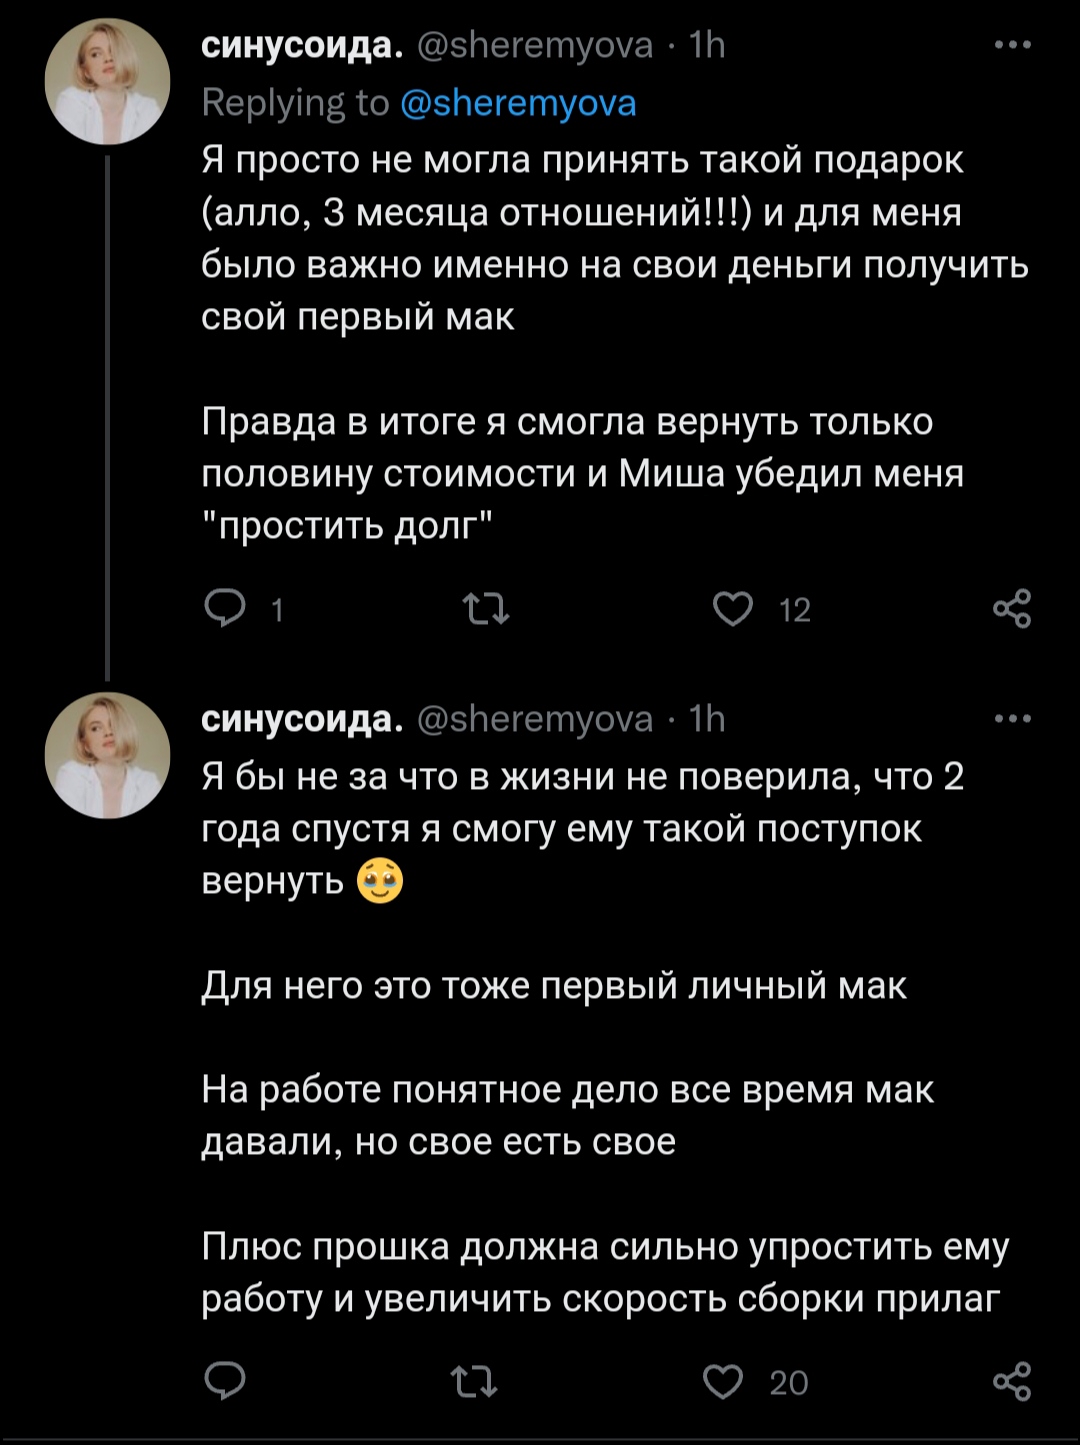Open синусоида profile name on second tweet
Viewport: 1080px width, 1445px height.
tap(302, 718)
